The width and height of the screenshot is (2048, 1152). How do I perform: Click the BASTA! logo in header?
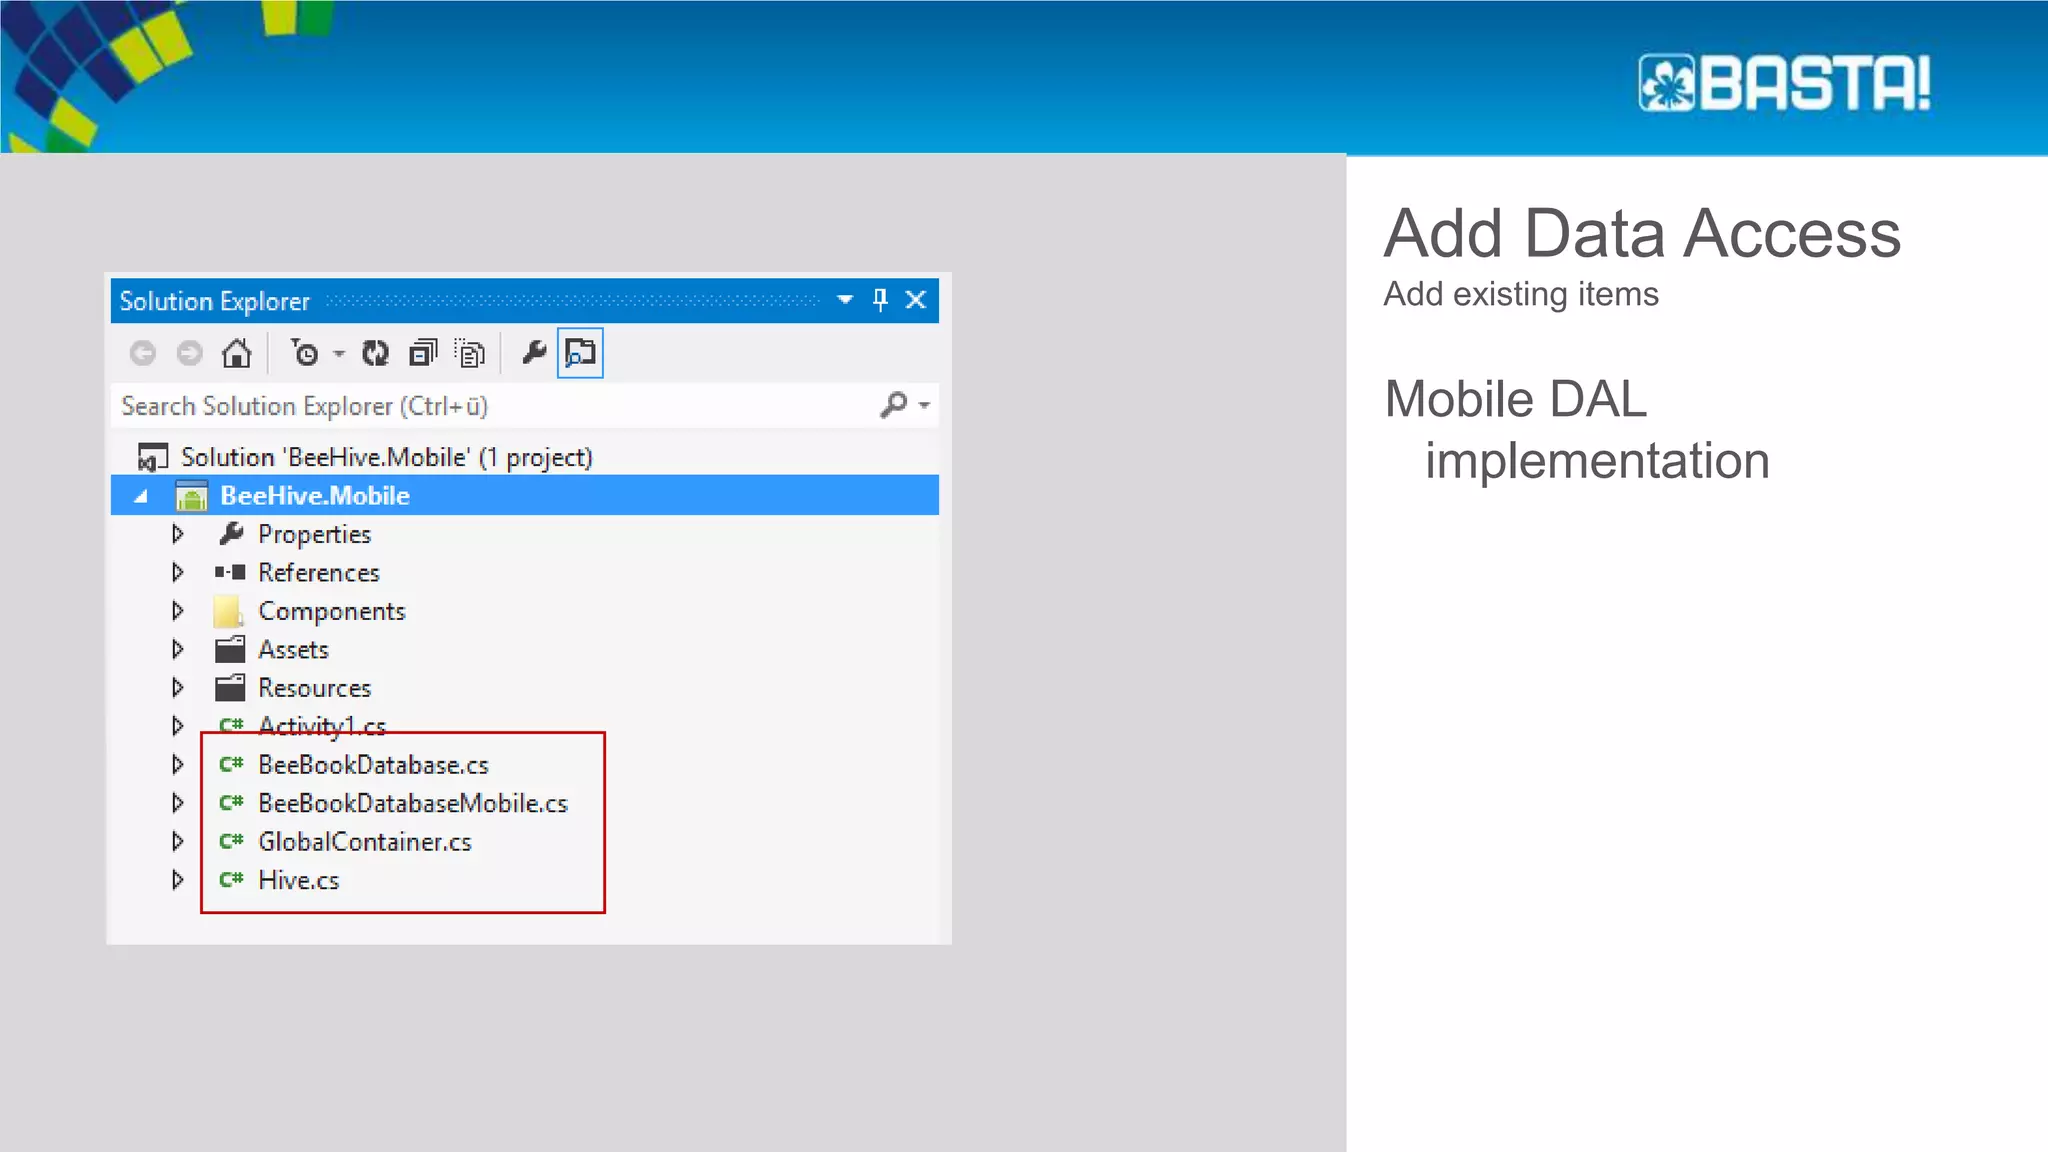pos(1785,82)
